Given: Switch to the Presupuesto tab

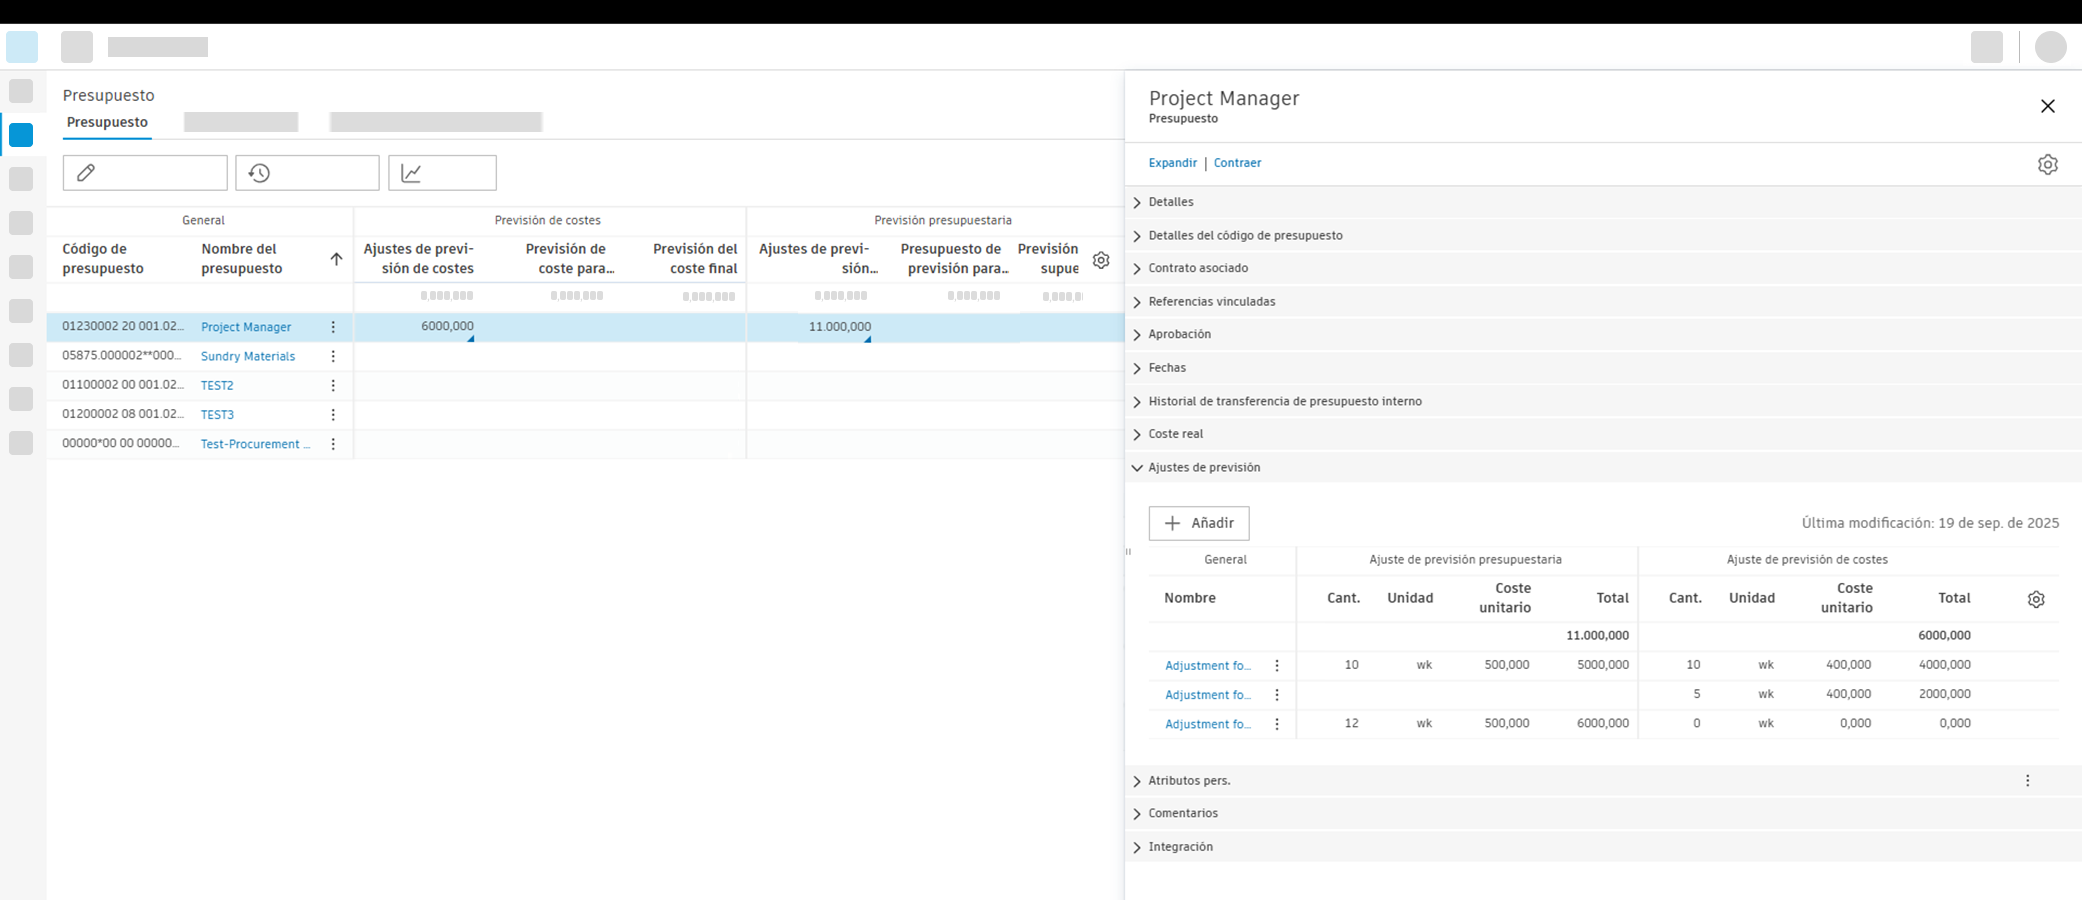Looking at the screenshot, I should coord(107,122).
